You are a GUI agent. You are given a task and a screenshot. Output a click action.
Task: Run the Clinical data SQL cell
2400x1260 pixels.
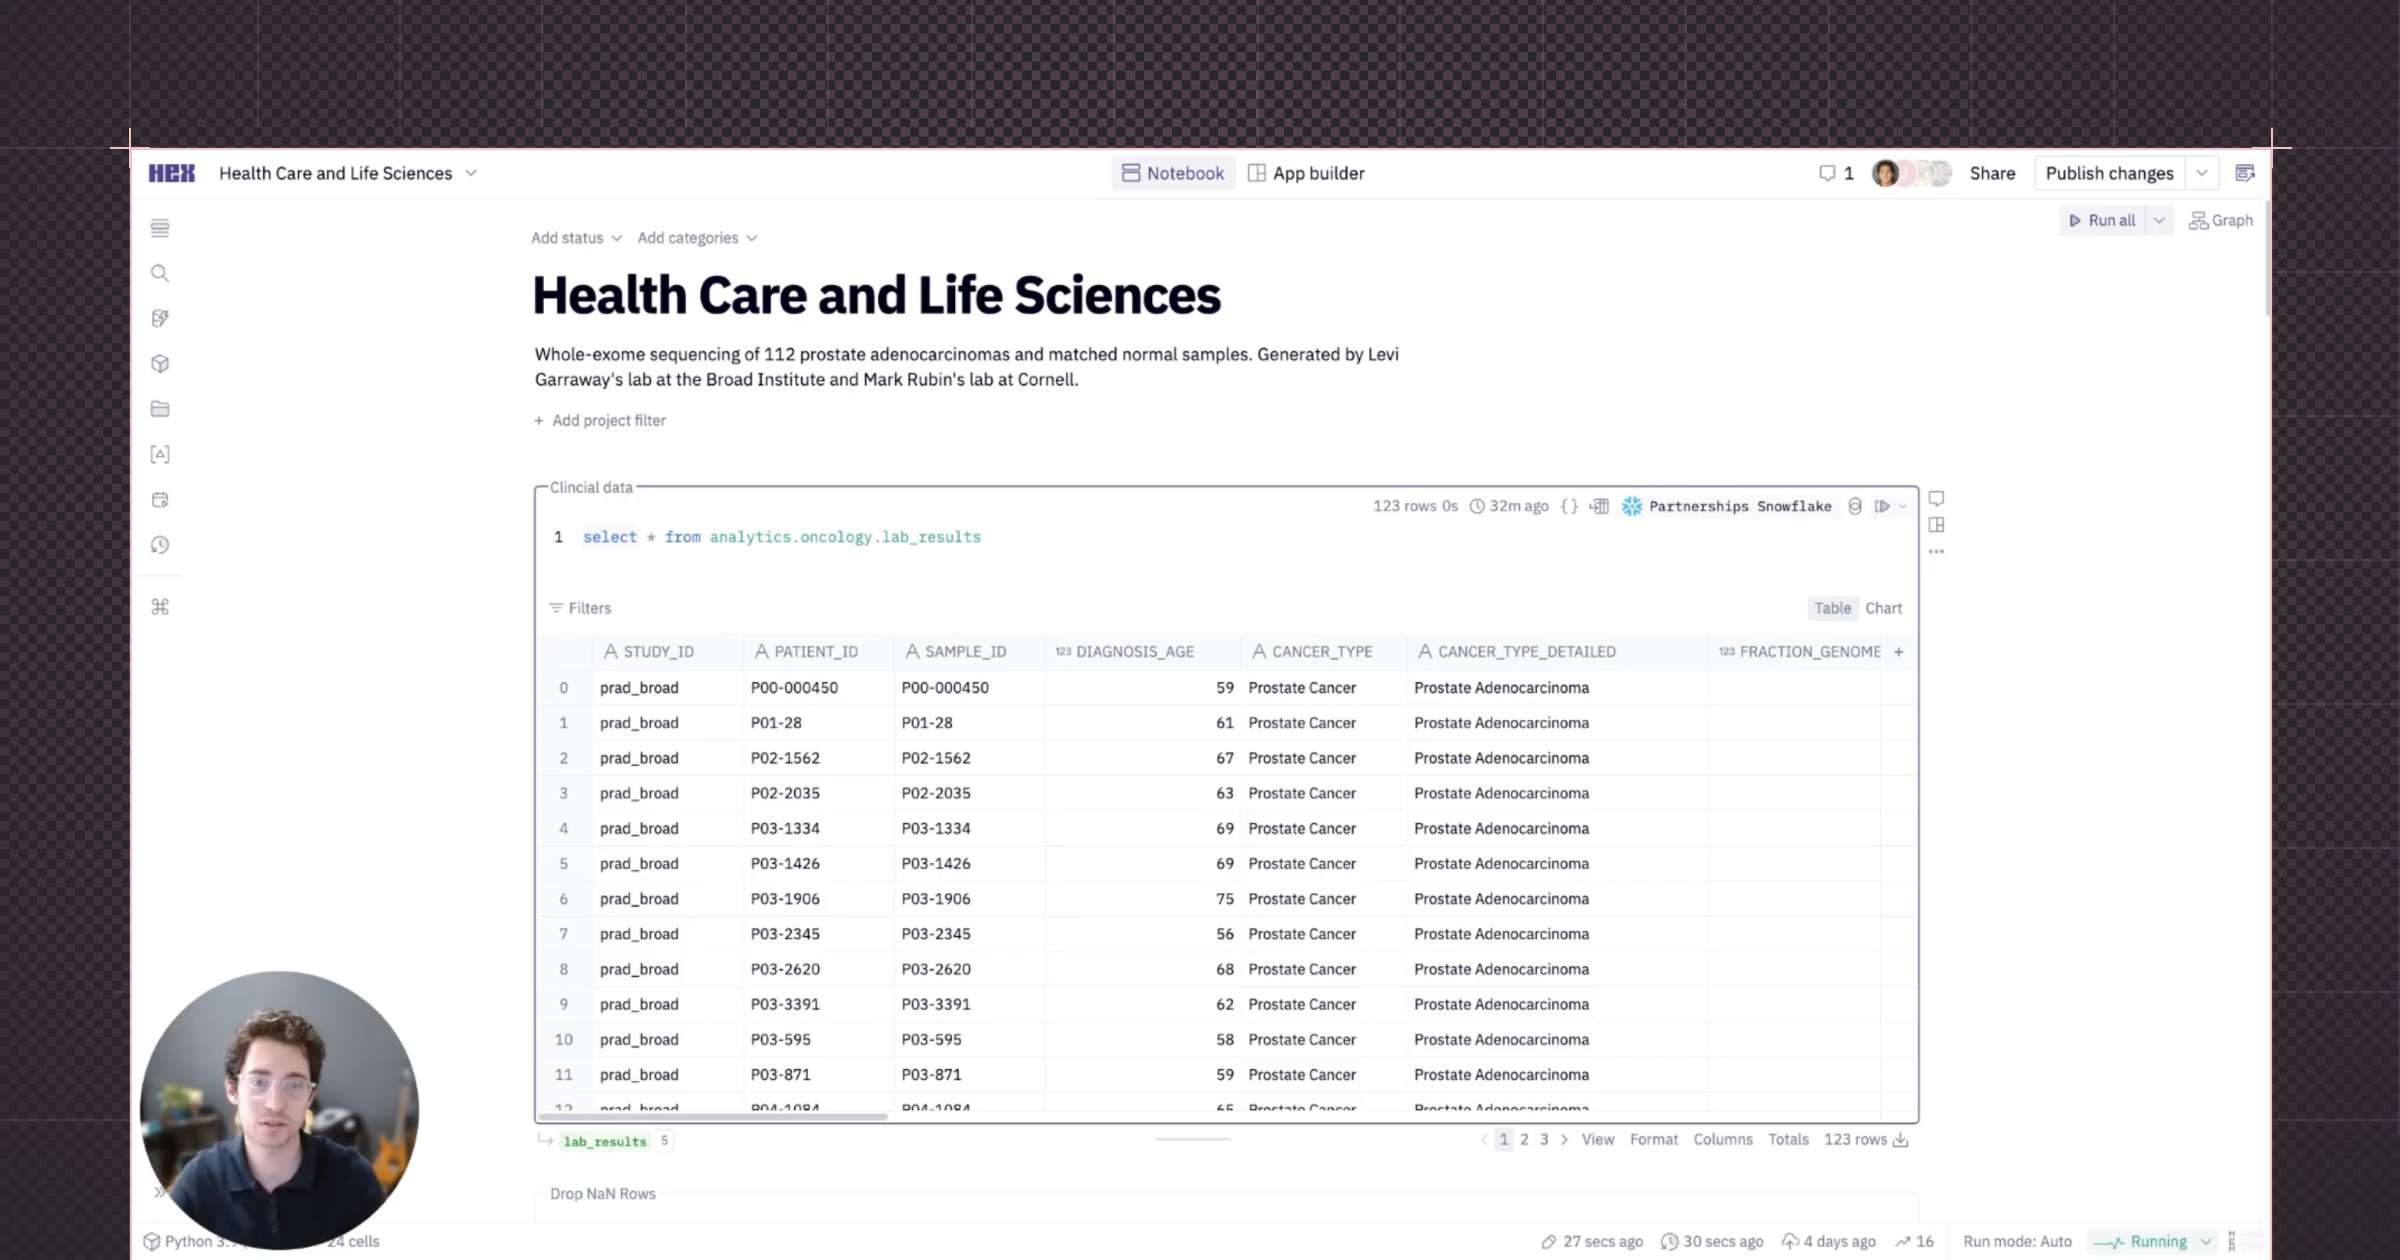(x=1882, y=506)
